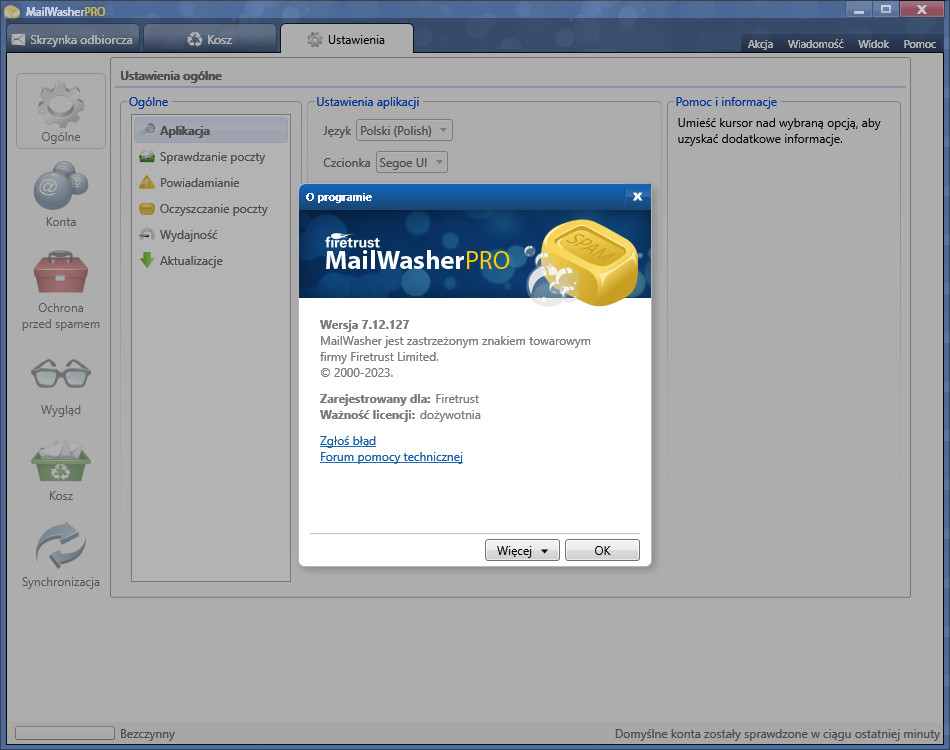
Task: Click the Sprawdzanie poczty inbox icon
Action: click(147, 157)
